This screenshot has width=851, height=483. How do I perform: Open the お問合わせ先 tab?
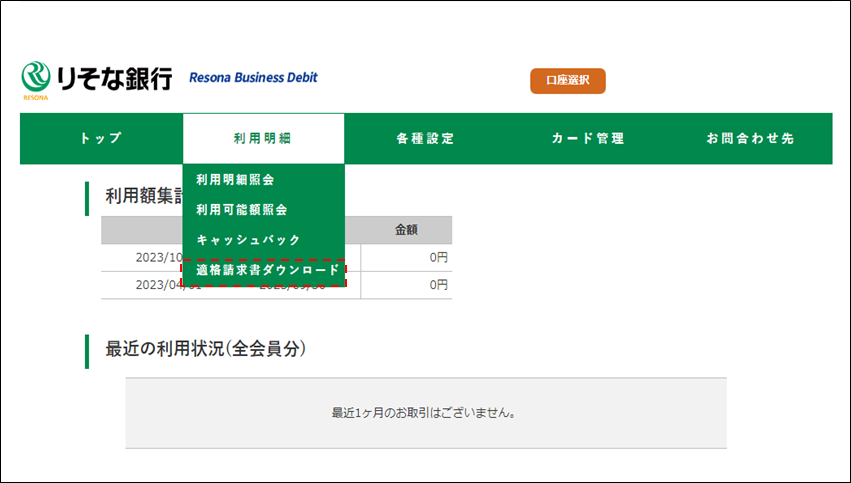[x=751, y=138]
